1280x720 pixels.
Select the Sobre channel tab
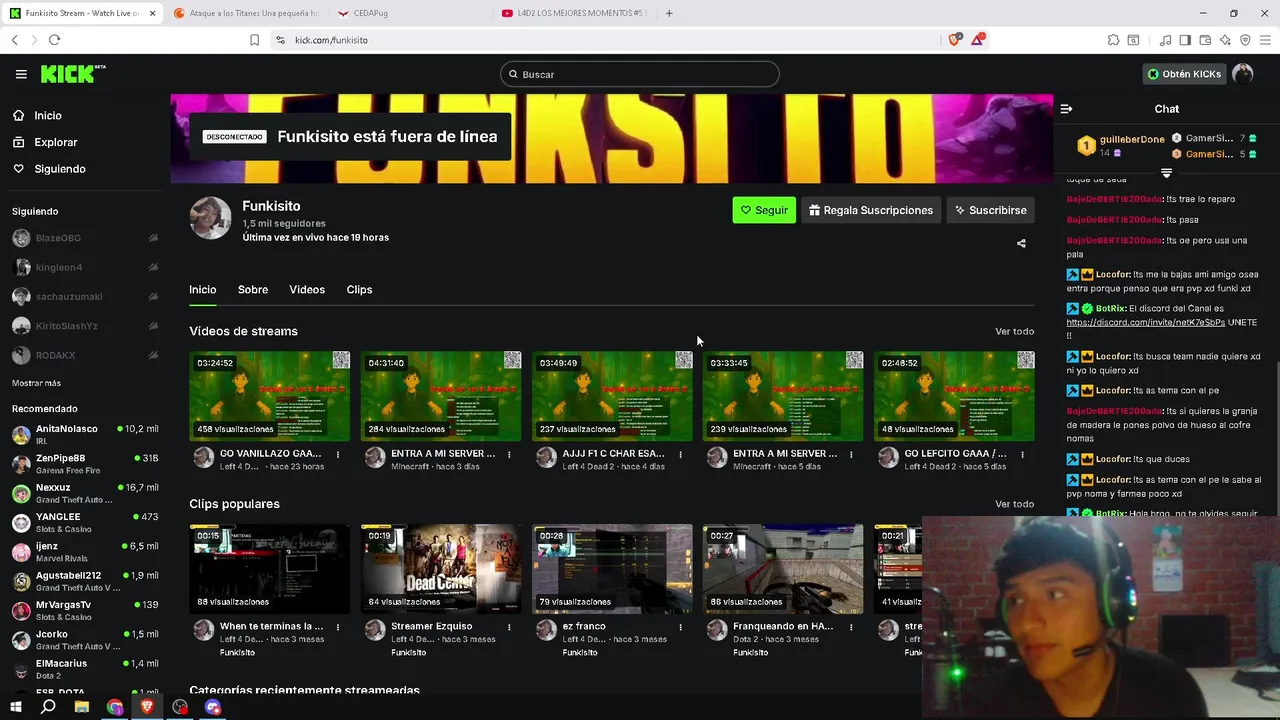click(253, 290)
